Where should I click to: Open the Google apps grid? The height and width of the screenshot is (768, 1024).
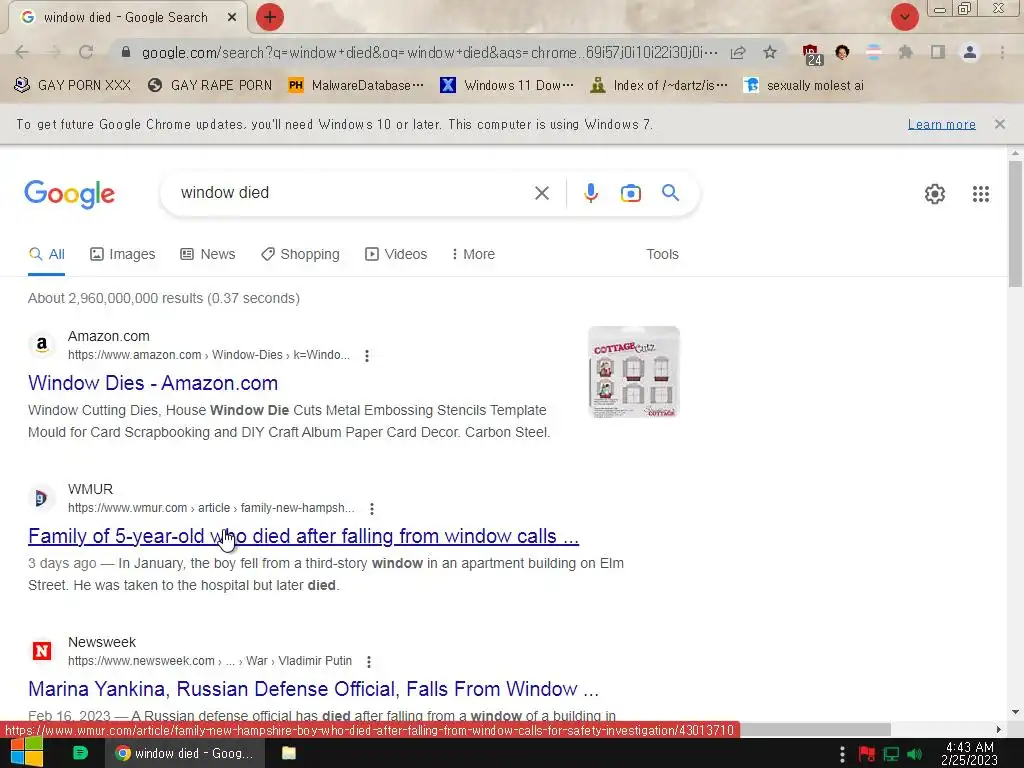pyautogui.click(x=980, y=194)
